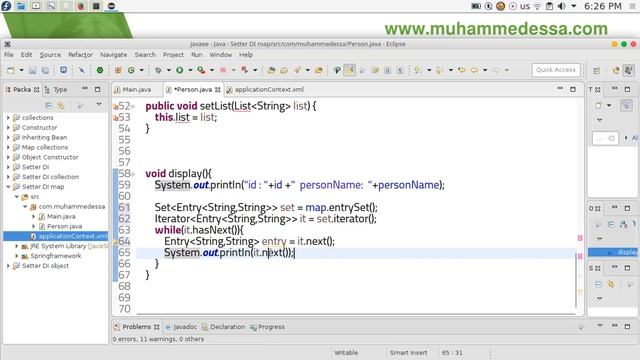Switch to the Main.java editor tab
This screenshot has height=360, width=640.
pos(133,89)
